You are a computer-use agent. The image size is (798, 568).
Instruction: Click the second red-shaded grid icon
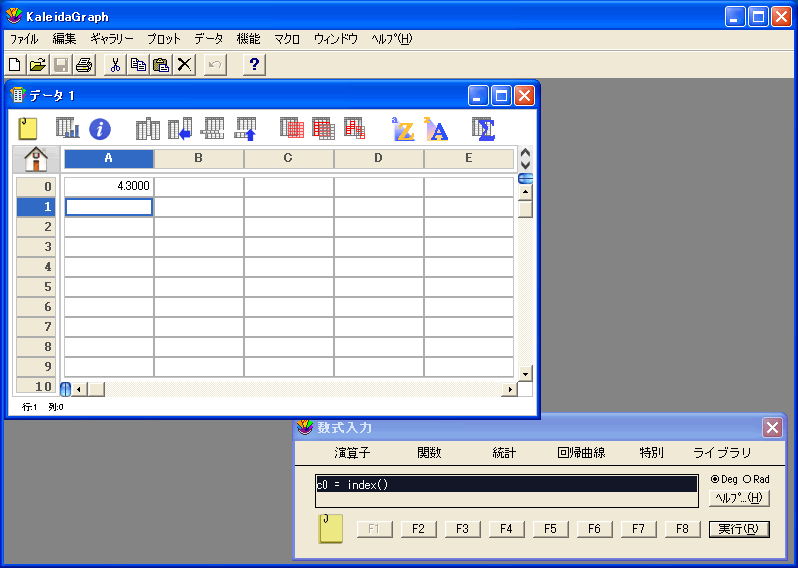coord(323,129)
